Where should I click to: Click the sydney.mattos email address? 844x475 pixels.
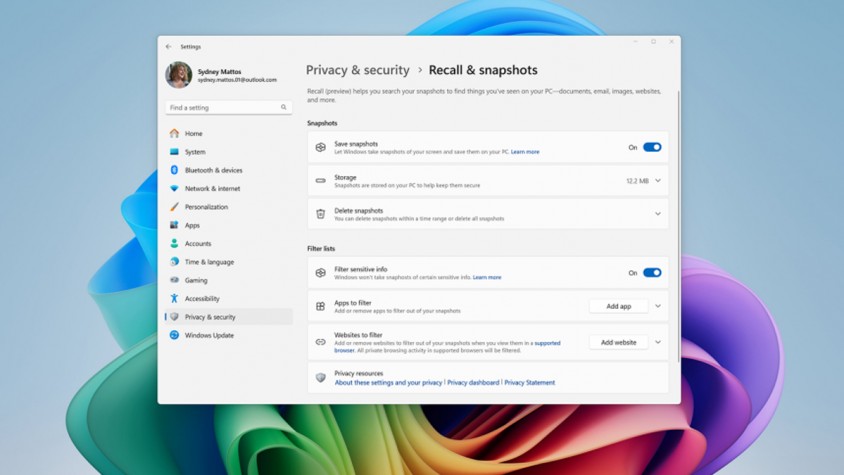click(237, 80)
